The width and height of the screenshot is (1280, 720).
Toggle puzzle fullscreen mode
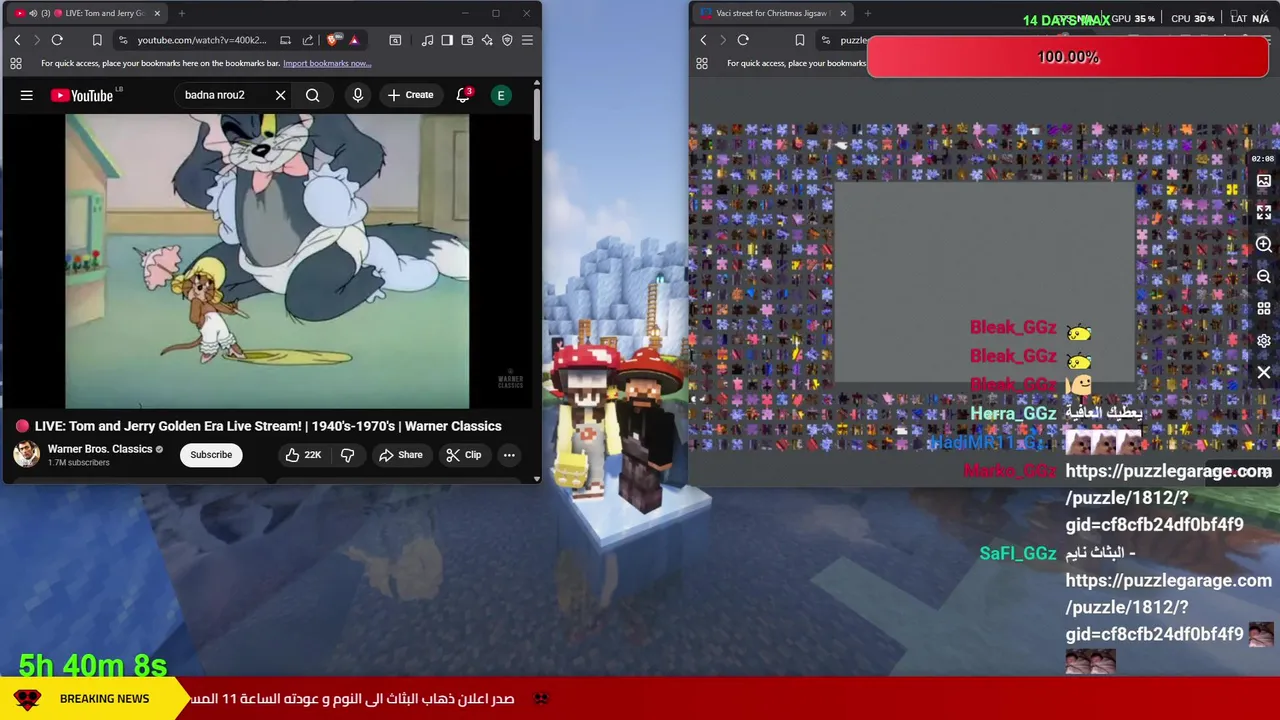pos(1264,213)
